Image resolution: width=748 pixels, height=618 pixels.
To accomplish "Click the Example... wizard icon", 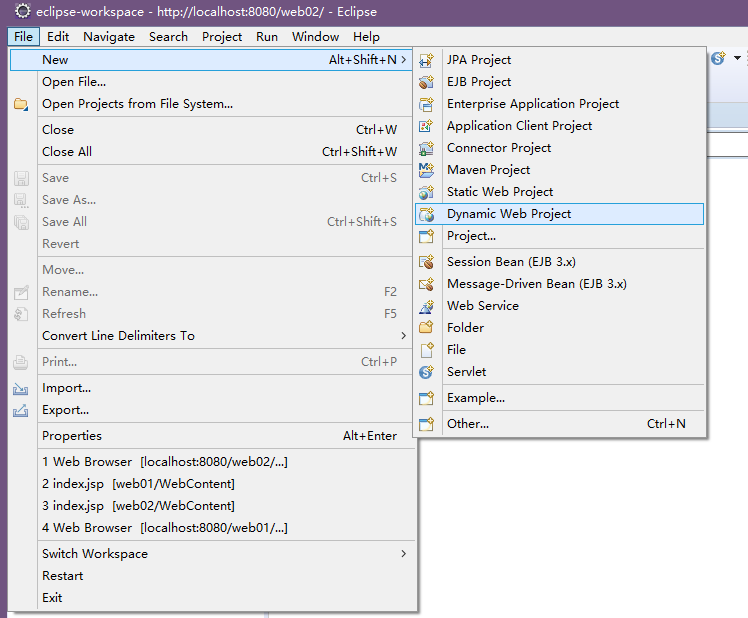I will tap(426, 398).
